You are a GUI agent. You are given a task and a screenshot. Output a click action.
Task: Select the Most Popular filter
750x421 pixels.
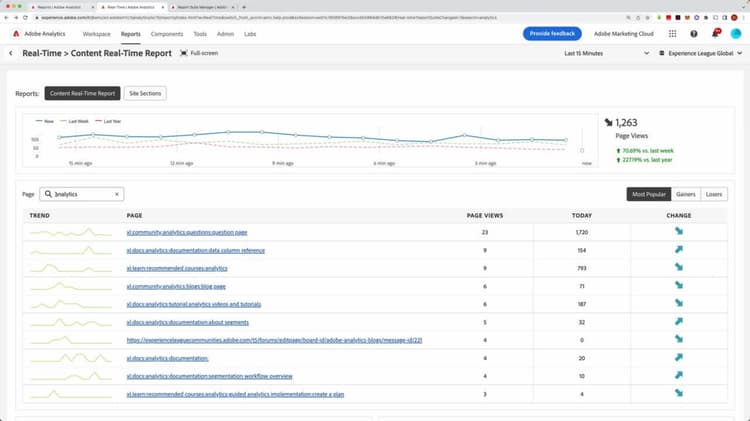pos(649,194)
